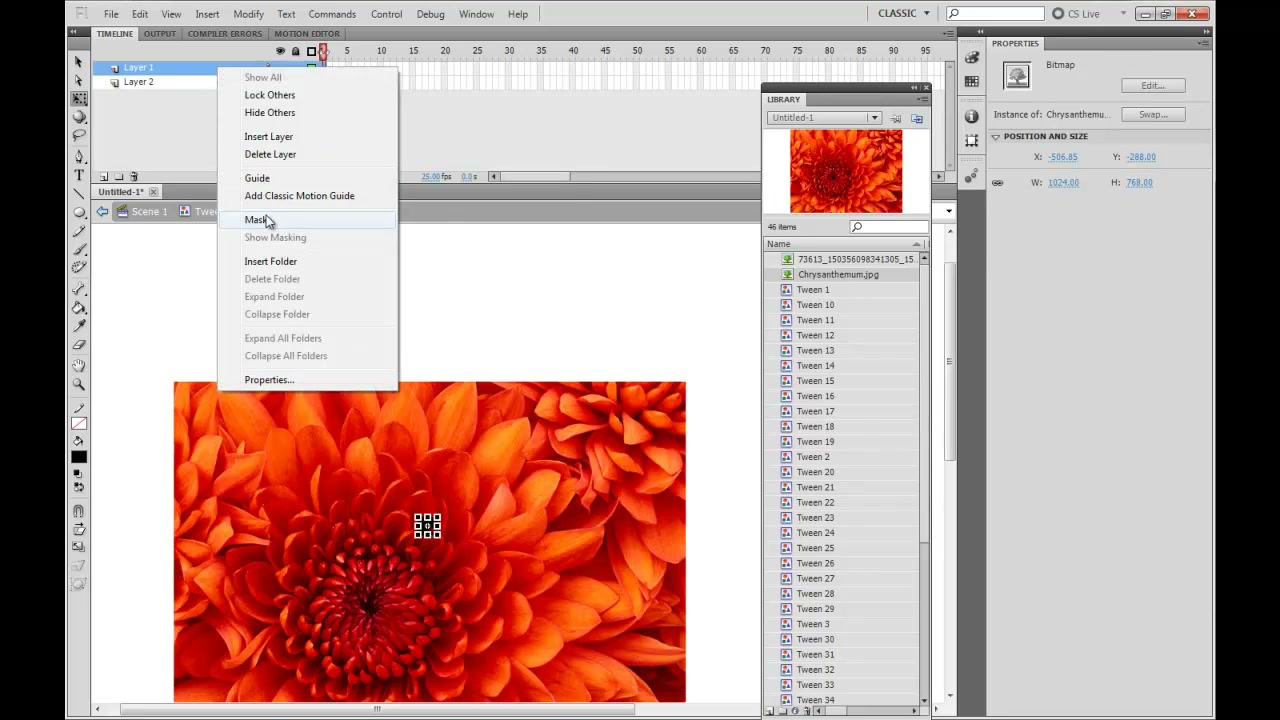
Task: Choose Insert Layer in context menu
Action: point(269,136)
